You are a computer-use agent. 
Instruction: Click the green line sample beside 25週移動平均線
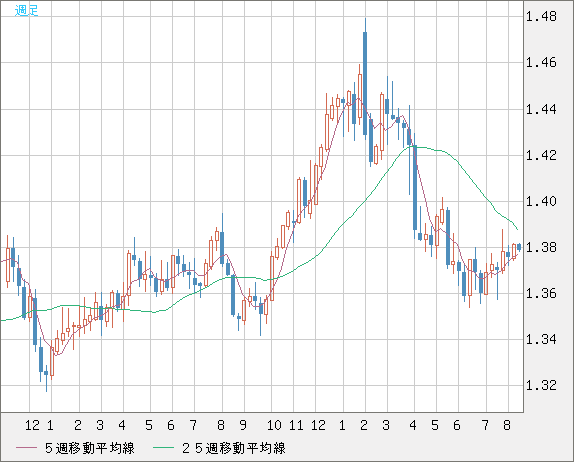point(163,448)
